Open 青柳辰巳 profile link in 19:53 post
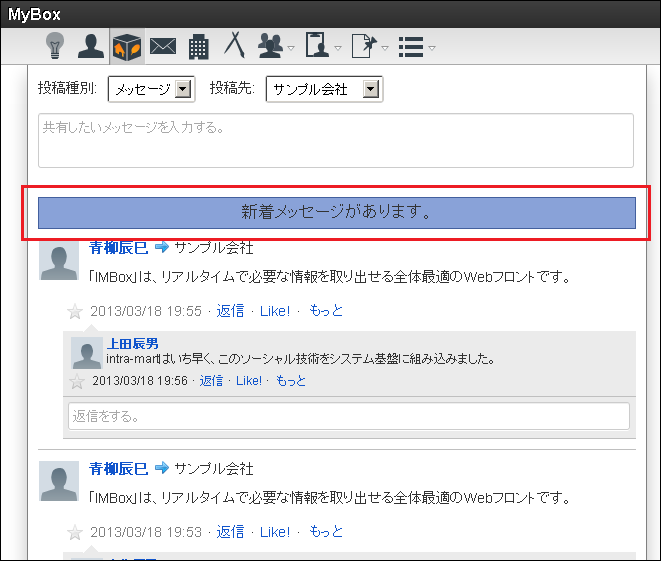The width and height of the screenshot is (662, 563). coord(119,469)
